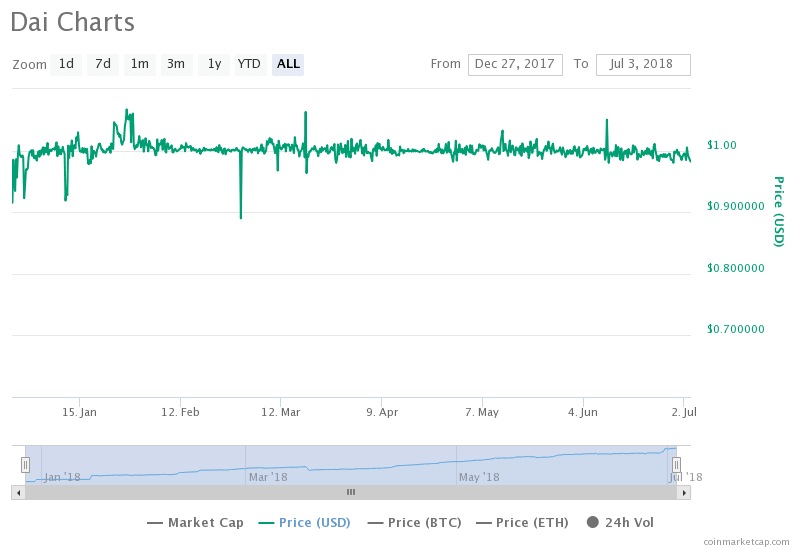800x550 pixels.
Task: Toggle Price (USD) series in legend
Action: (x=304, y=522)
